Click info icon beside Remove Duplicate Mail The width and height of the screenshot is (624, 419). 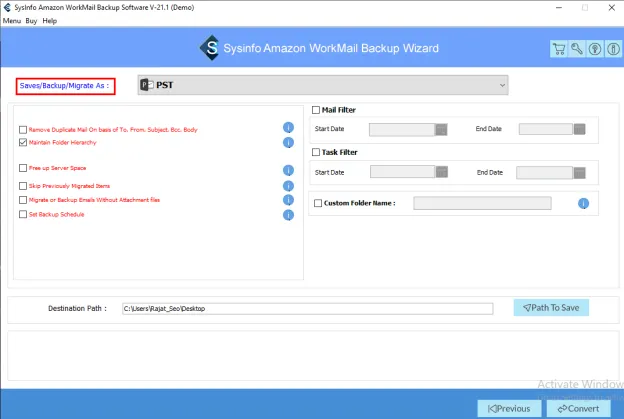pos(288,128)
